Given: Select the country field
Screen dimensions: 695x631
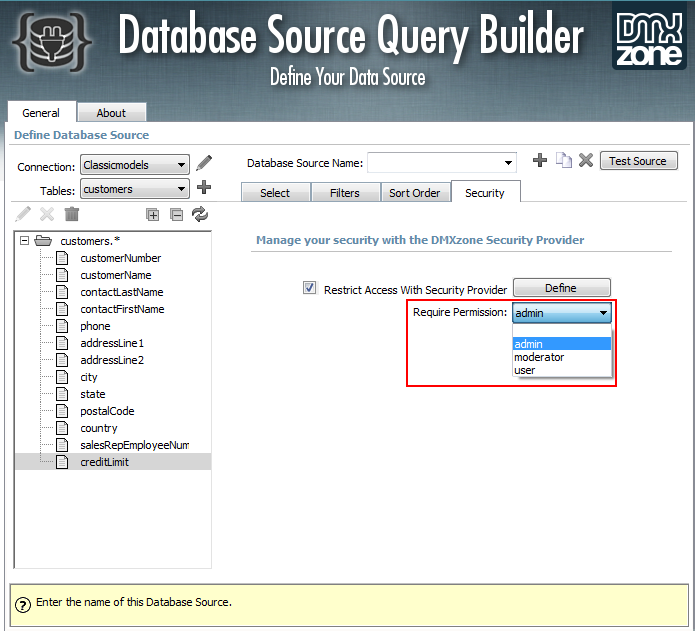Looking at the screenshot, I should (99, 428).
